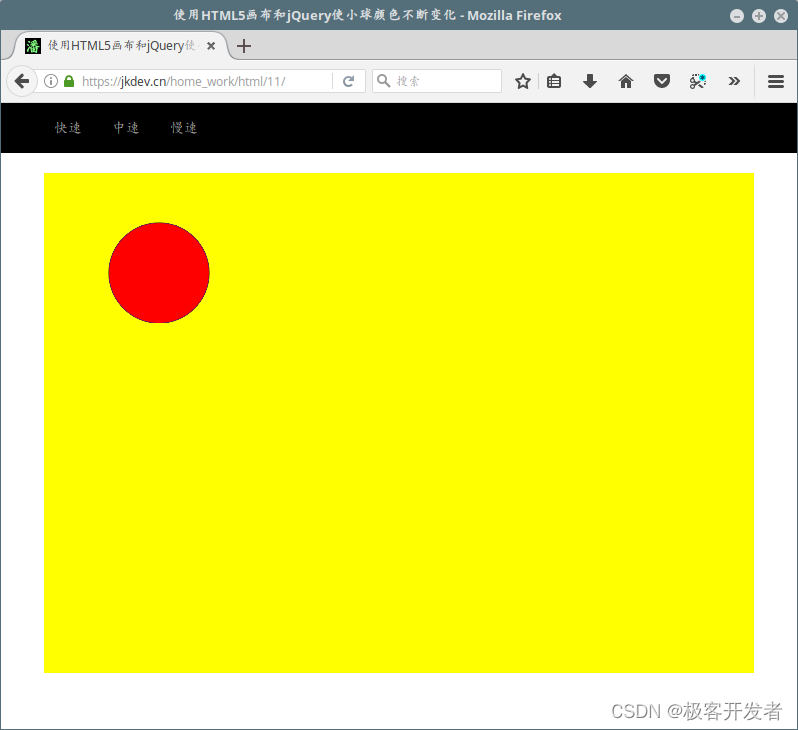Minimize the Firefox window

pyautogui.click(x=736, y=16)
